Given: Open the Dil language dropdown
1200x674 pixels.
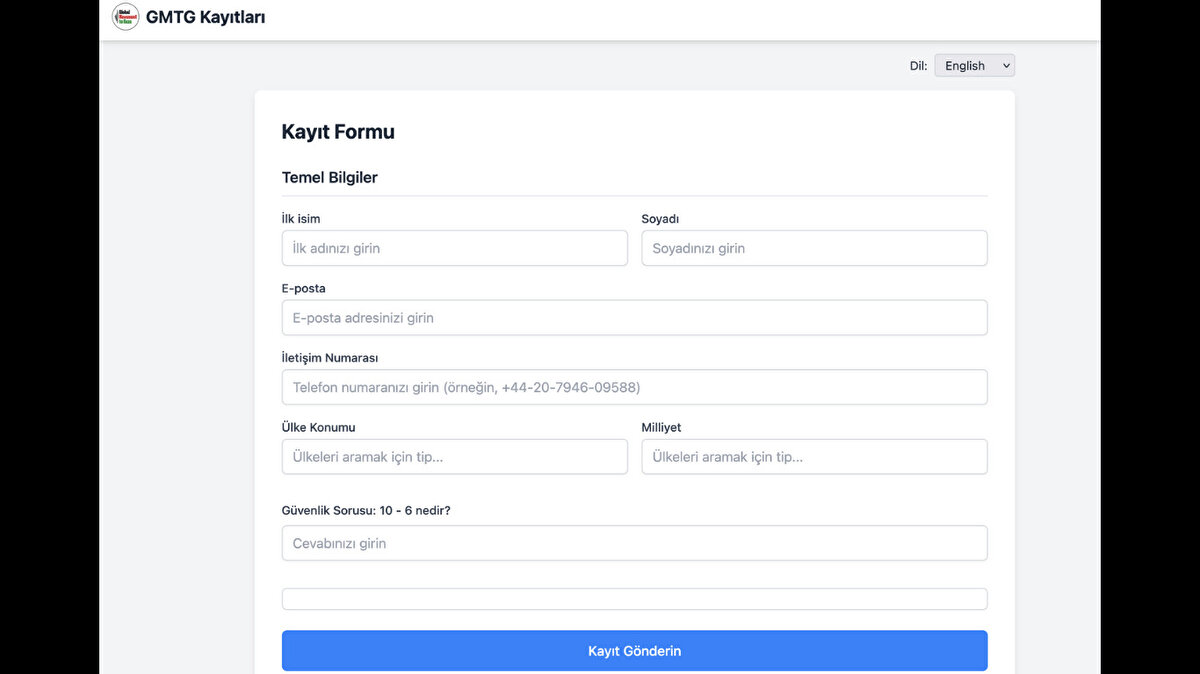Looking at the screenshot, I should tap(974, 66).
